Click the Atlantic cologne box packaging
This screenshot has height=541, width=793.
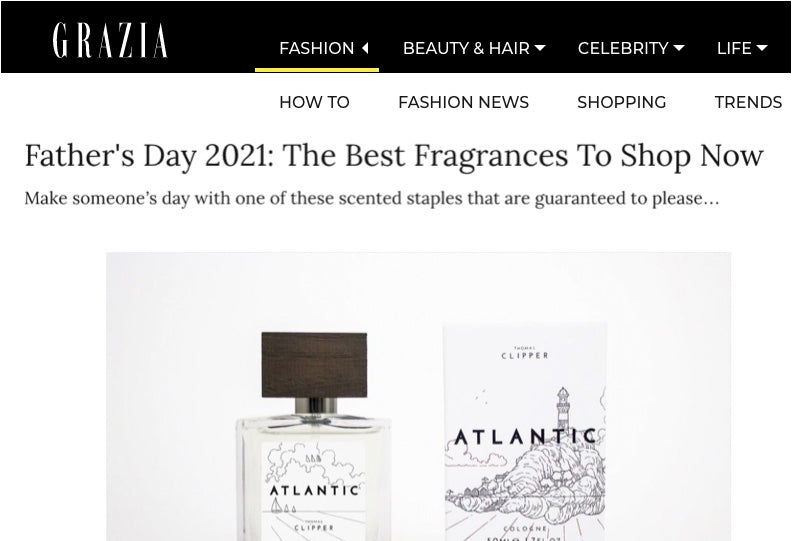click(x=525, y=432)
